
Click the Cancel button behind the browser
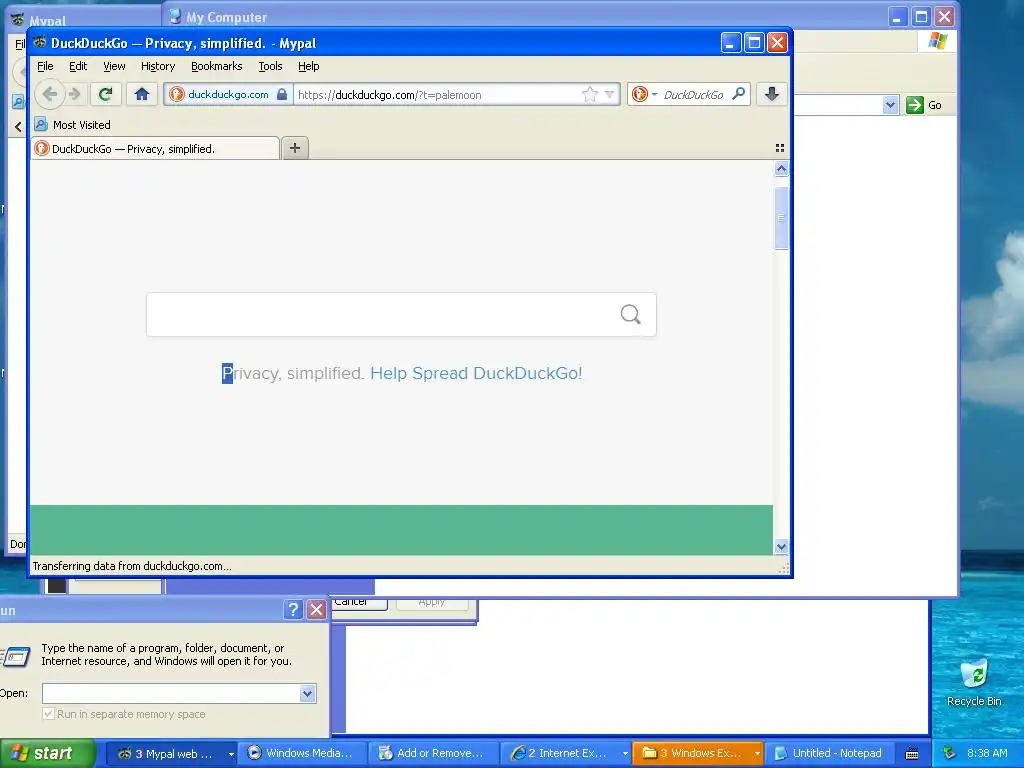pyautogui.click(x=359, y=602)
